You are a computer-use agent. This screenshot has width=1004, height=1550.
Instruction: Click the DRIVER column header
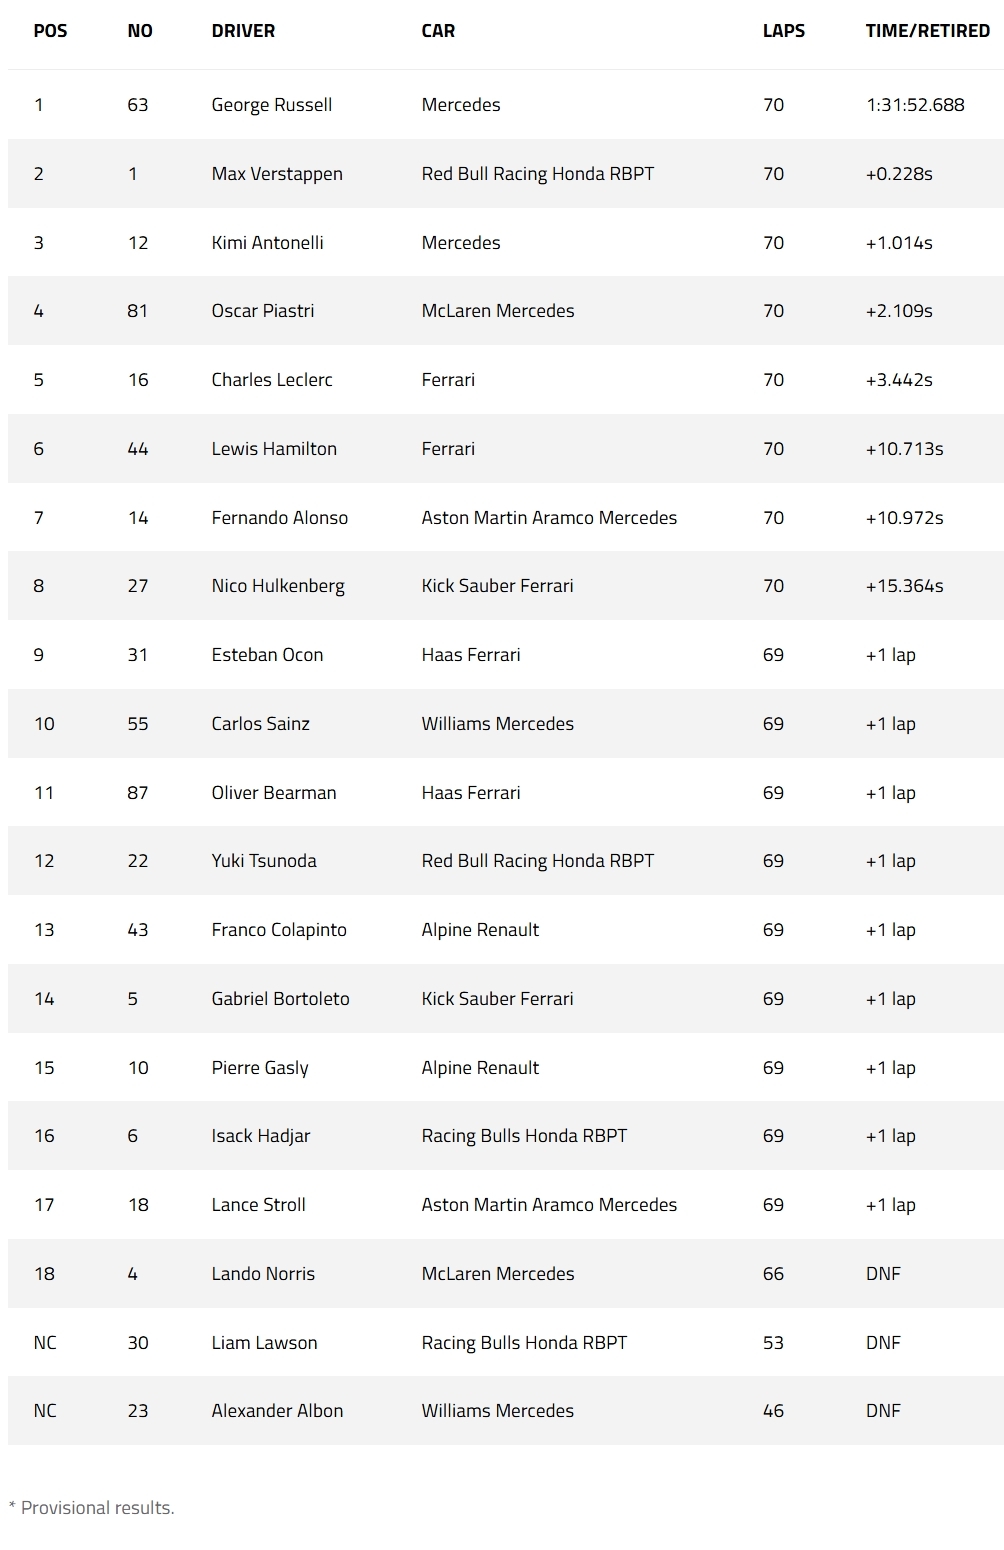243,31
